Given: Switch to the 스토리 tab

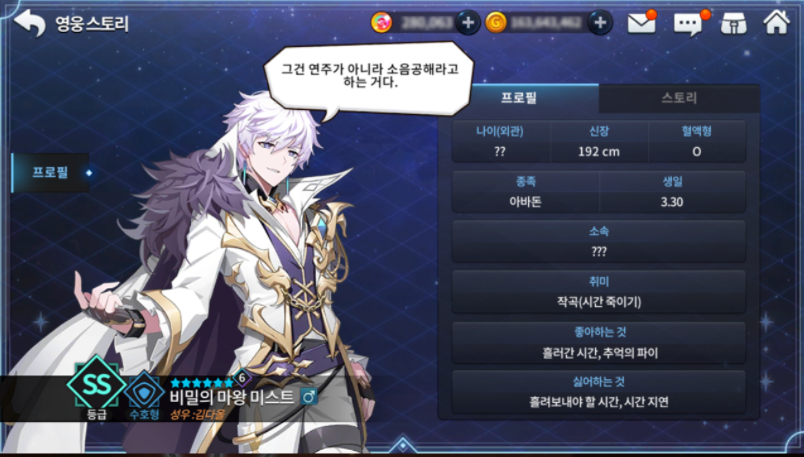Looking at the screenshot, I should [679, 98].
